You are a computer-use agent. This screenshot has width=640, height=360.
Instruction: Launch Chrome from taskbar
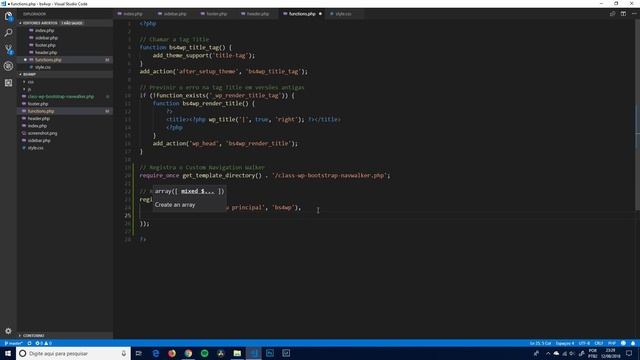coord(188,353)
